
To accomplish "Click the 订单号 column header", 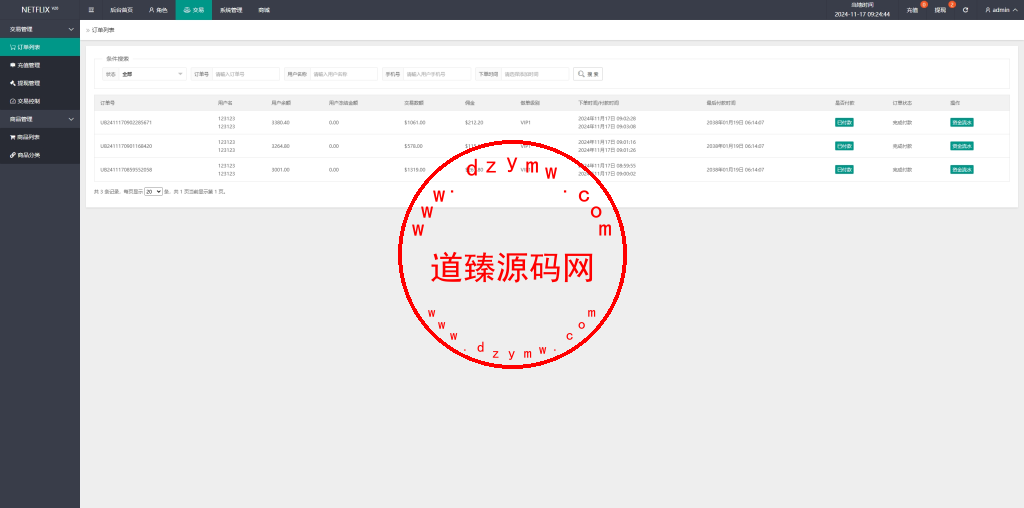I will tap(108, 103).
